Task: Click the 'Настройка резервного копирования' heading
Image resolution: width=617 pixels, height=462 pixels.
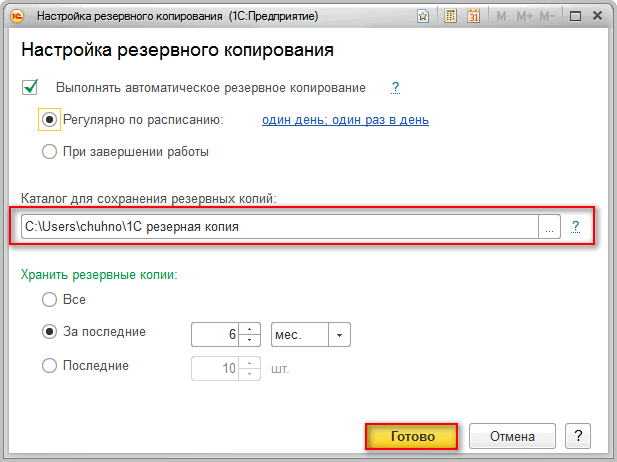Action: click(177, 50)
